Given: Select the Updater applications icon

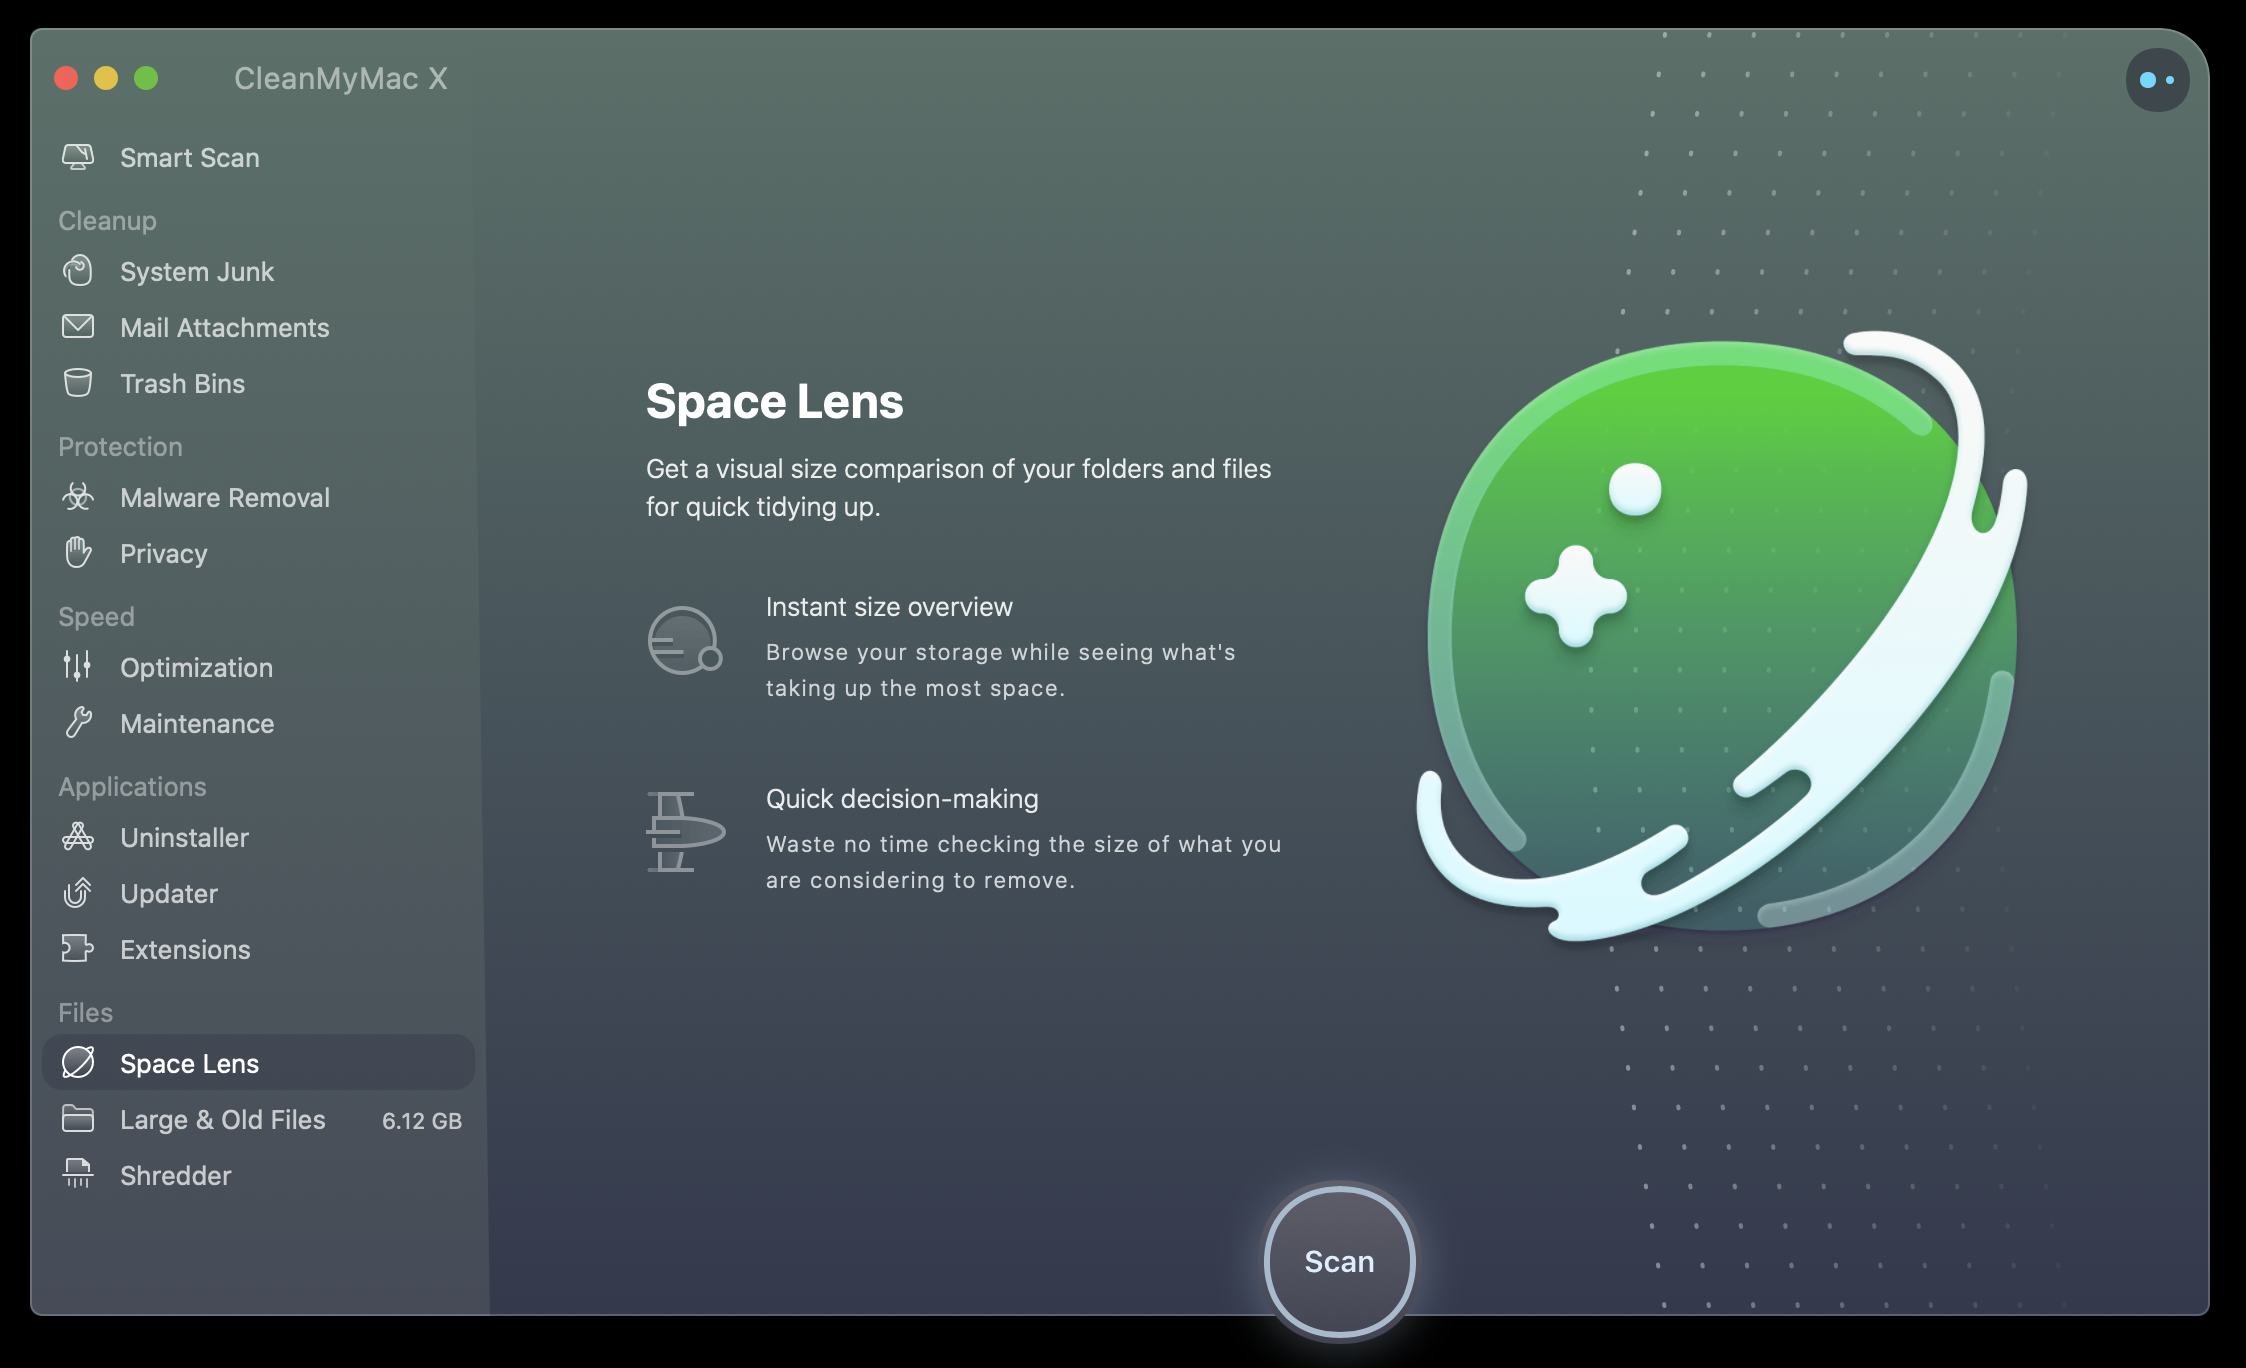Looking at the screenshot, I should (79, 892).
